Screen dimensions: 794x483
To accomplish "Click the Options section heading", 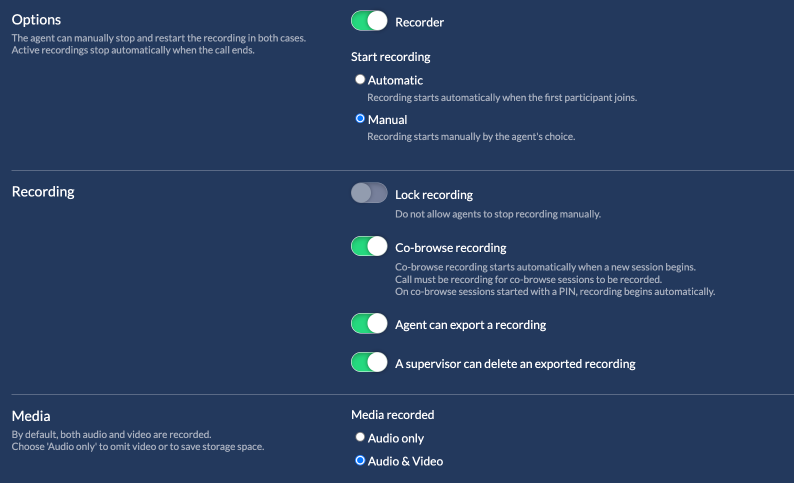I will pyautogui.click(x=36, y=20).
